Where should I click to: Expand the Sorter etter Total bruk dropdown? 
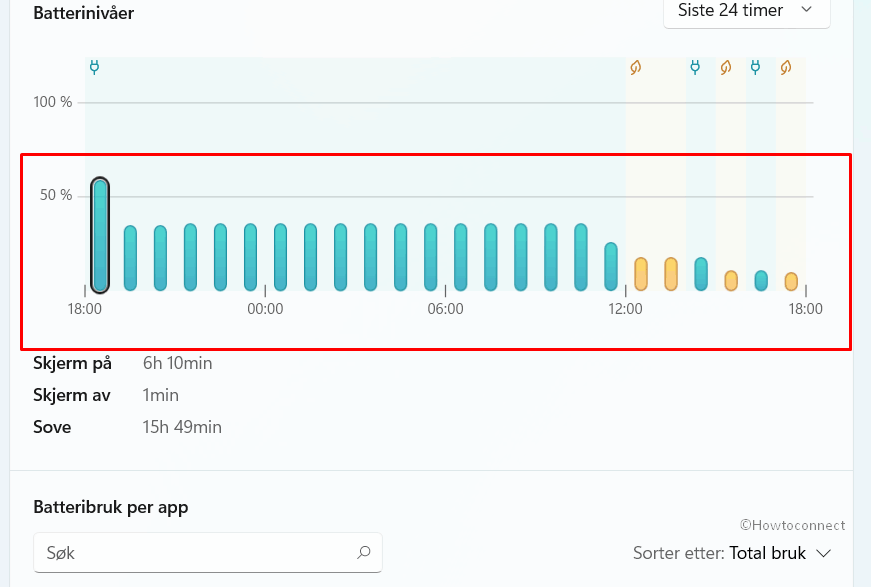[732, 552]
